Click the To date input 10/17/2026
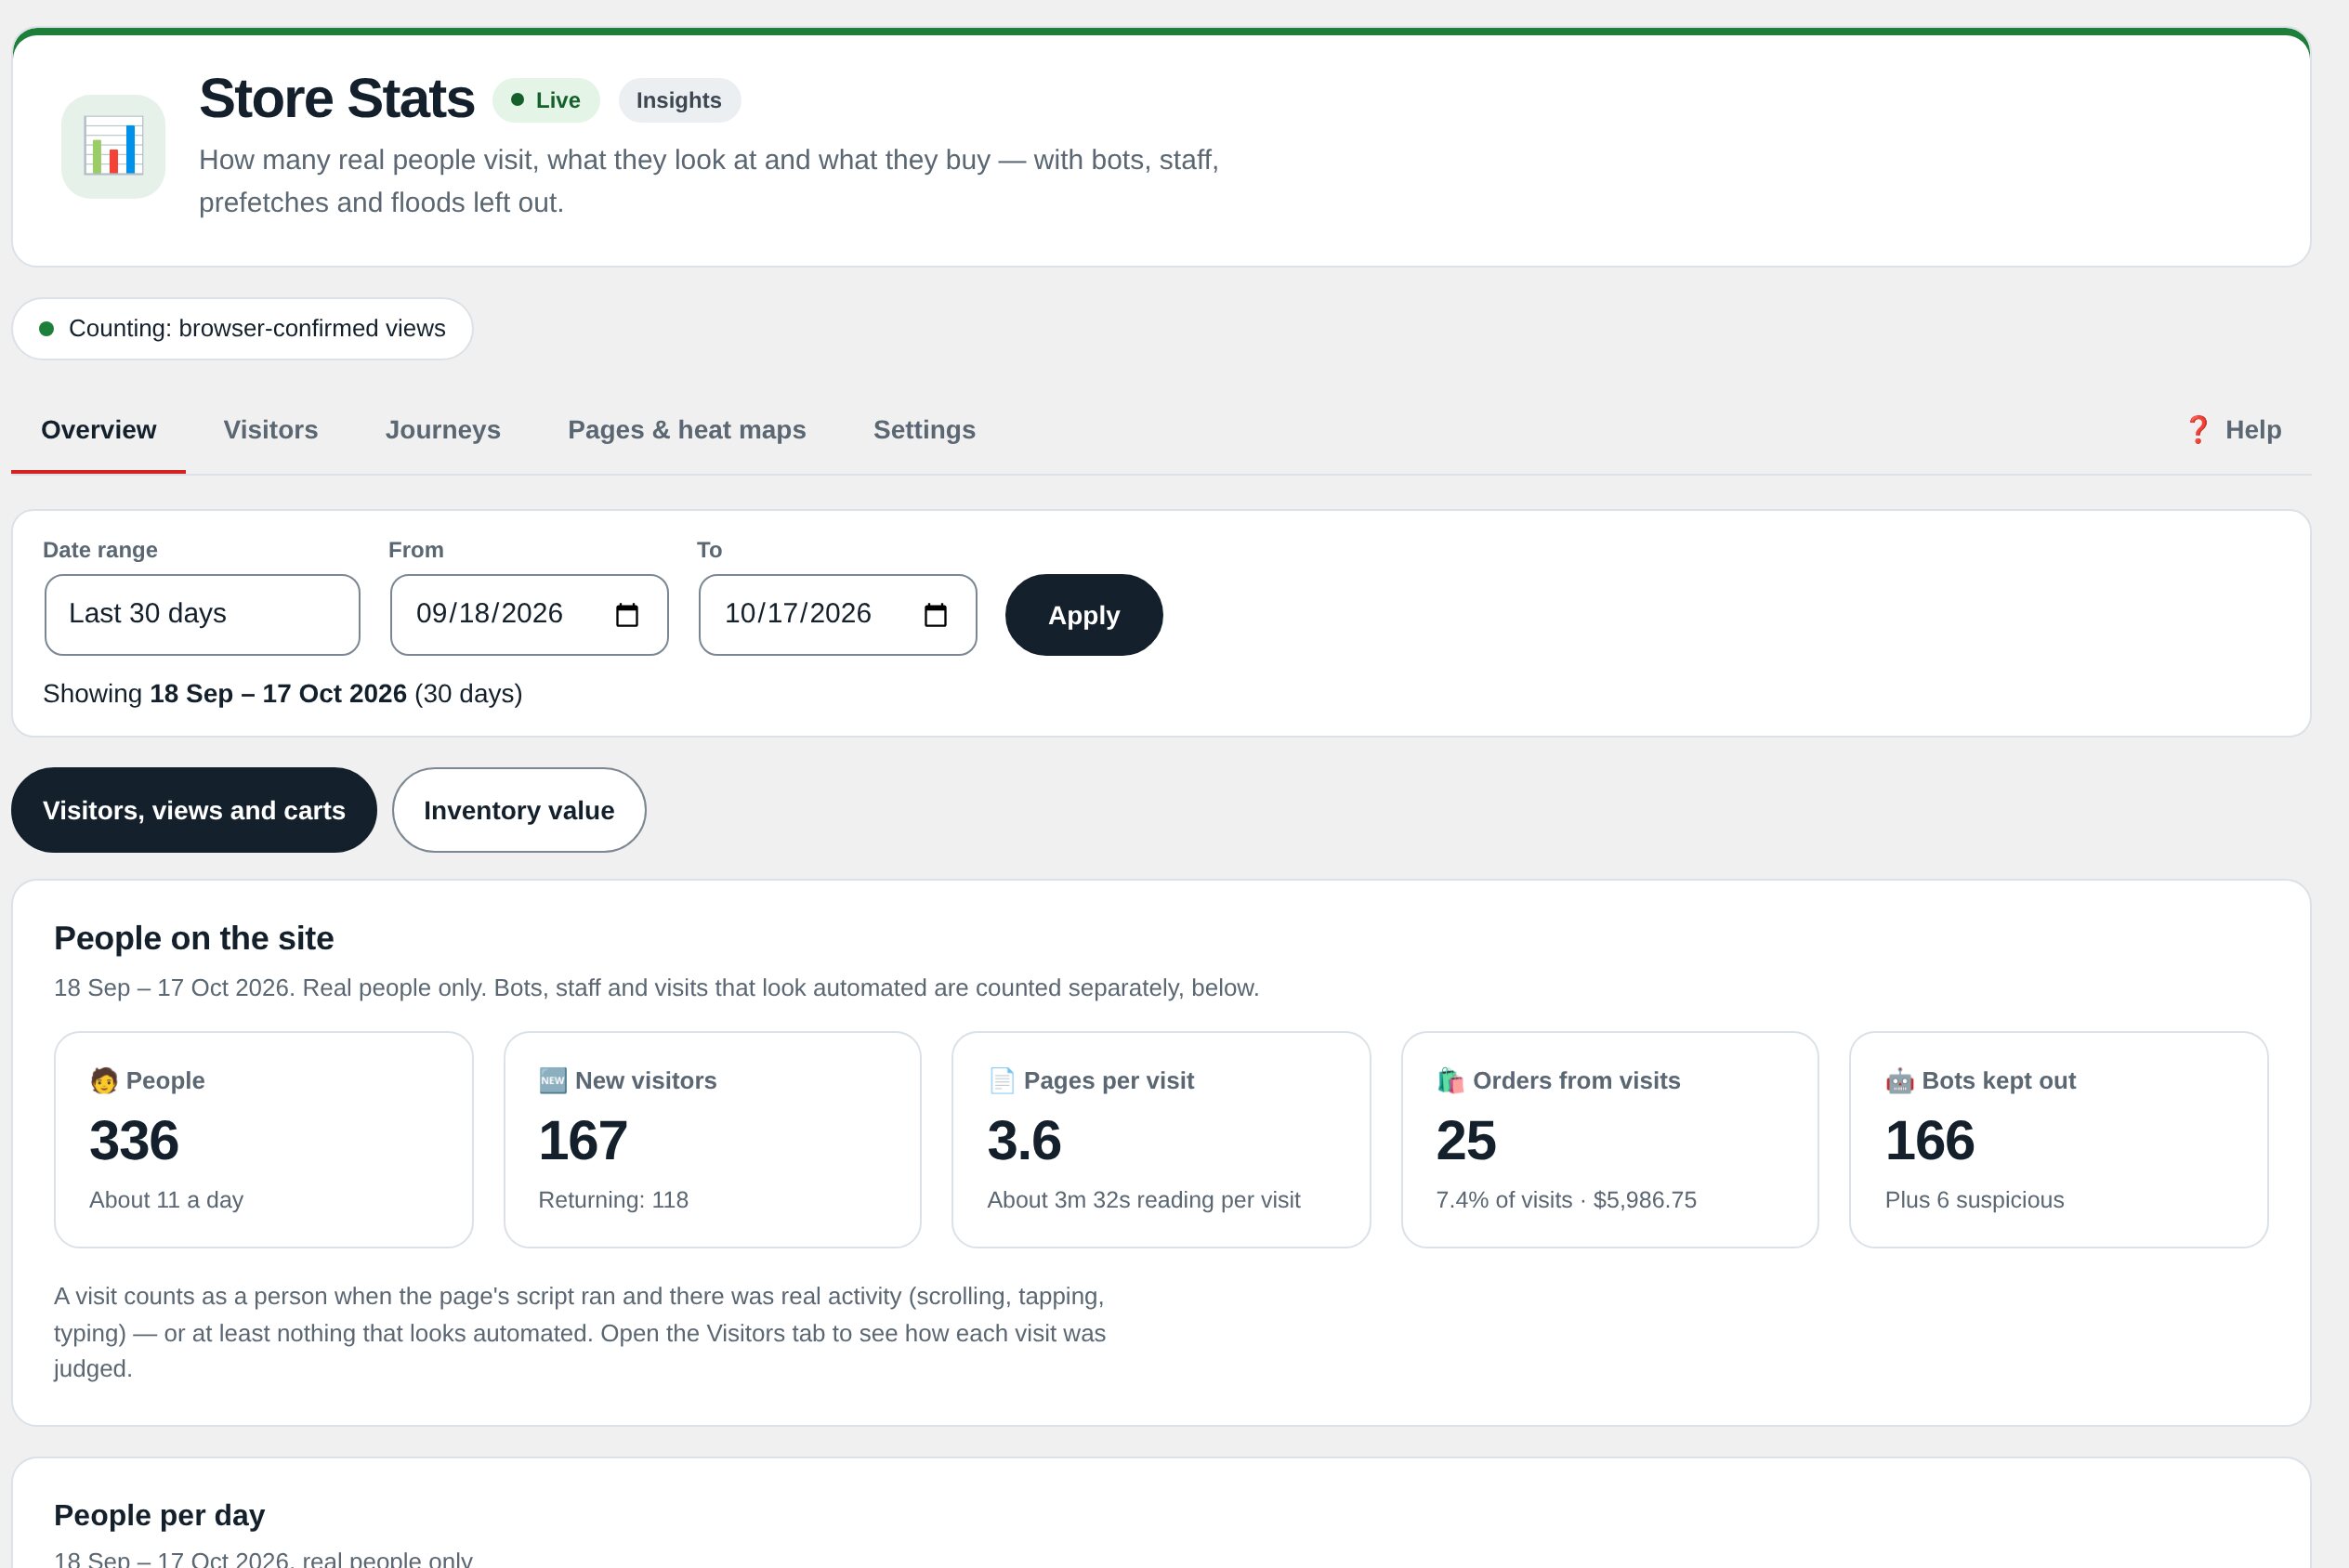 838,615
